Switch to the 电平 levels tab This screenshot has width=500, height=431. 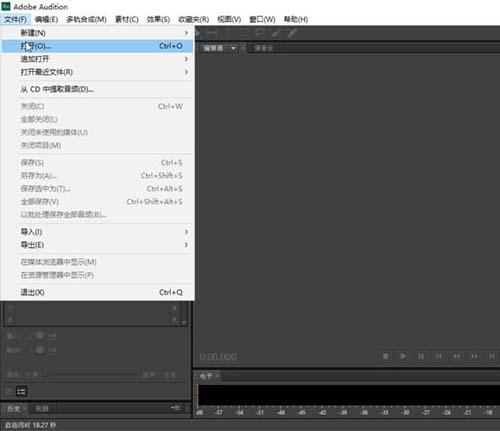click(206, 376)
